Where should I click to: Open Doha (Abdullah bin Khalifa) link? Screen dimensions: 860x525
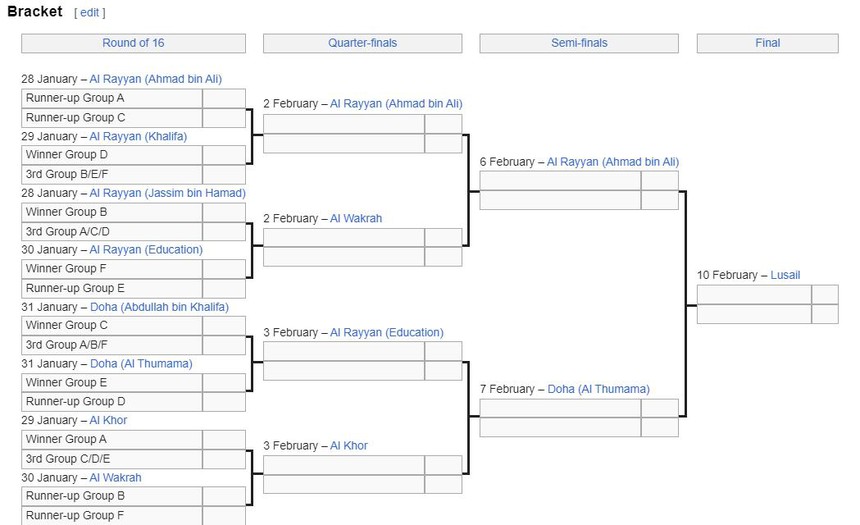coord(159,307)
